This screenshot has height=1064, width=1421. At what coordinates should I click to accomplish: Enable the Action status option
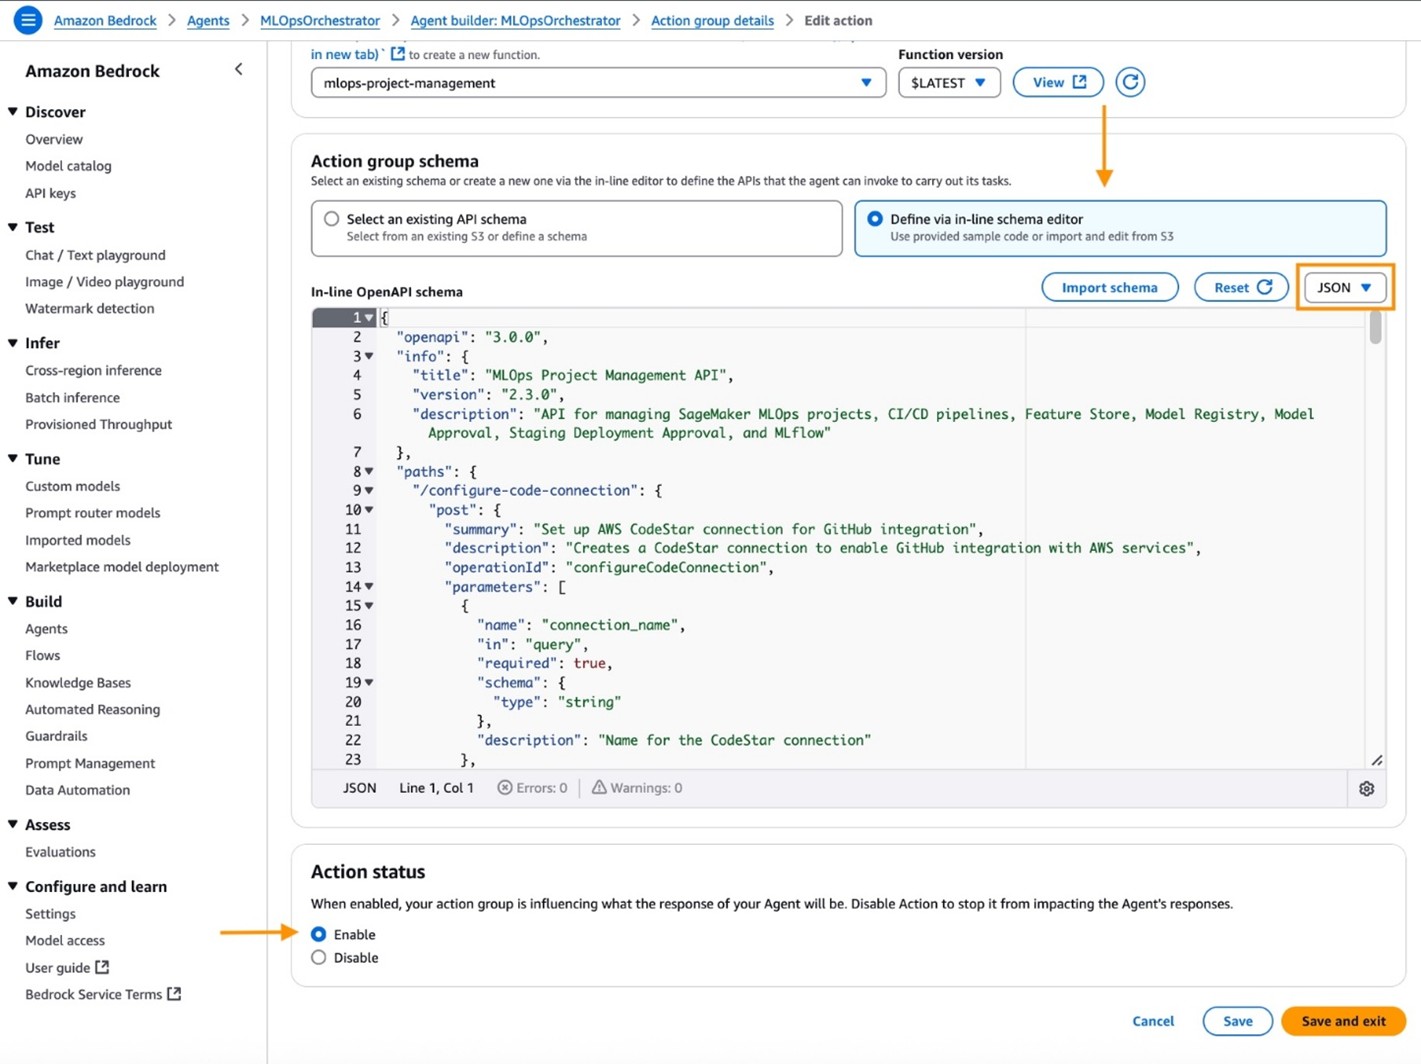tap(318, 934)
